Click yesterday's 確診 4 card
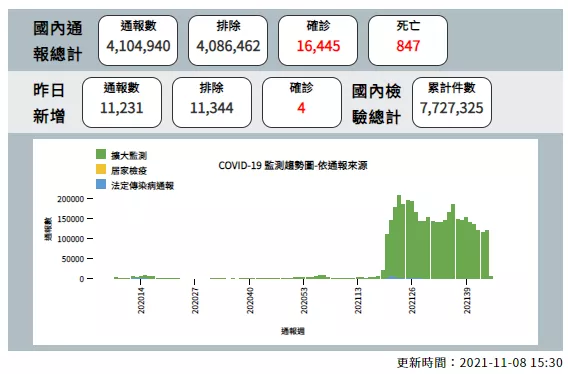The image size is (568, 374). coord(302,102)
